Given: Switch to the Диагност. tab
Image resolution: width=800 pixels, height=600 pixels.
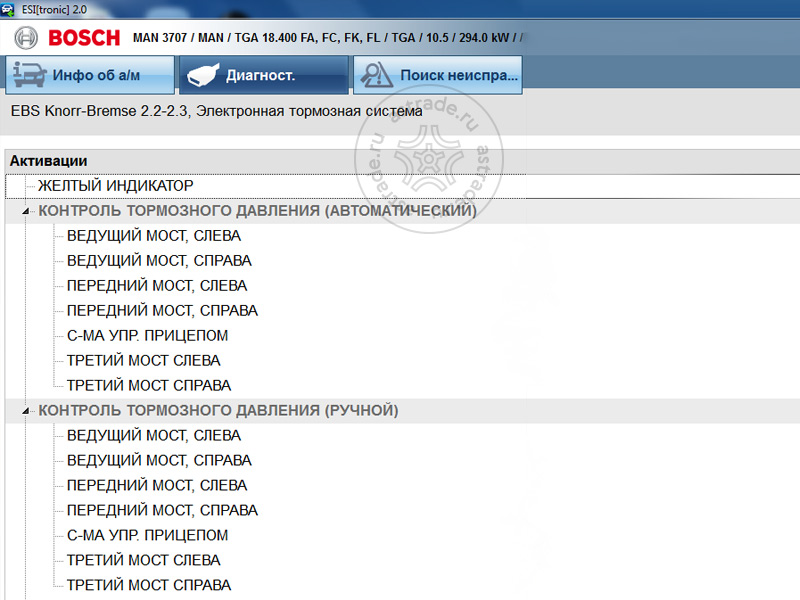Looking at the screenshot, I should [264, 75].
